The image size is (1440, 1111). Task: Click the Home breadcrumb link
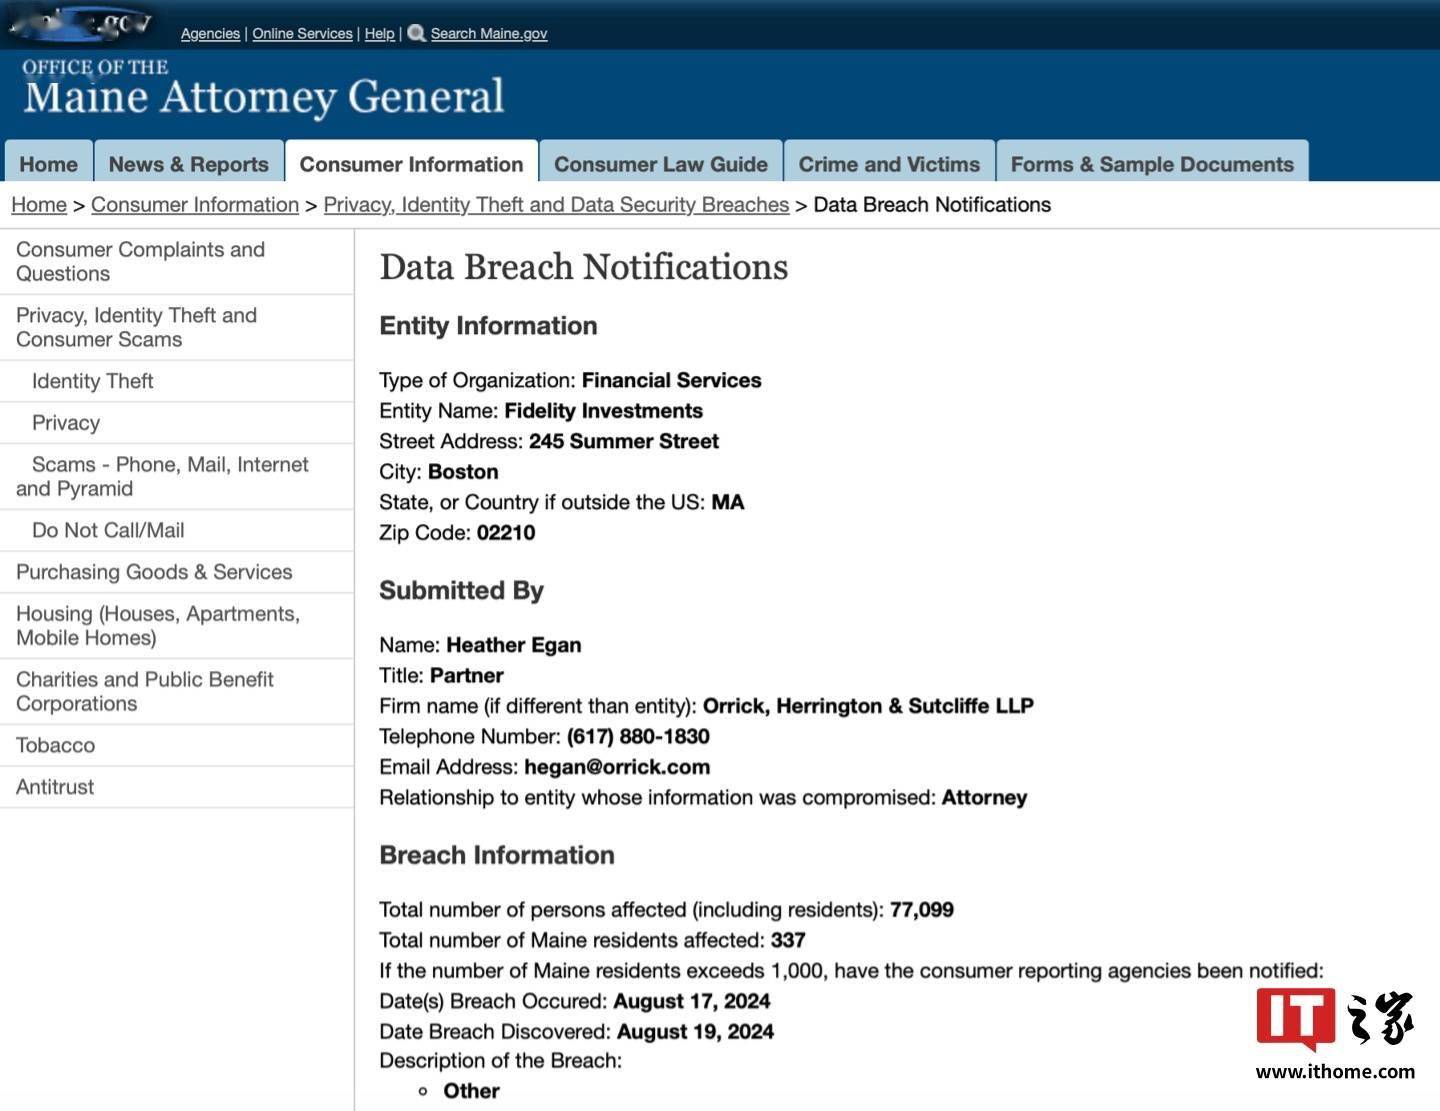coord(39,205)
